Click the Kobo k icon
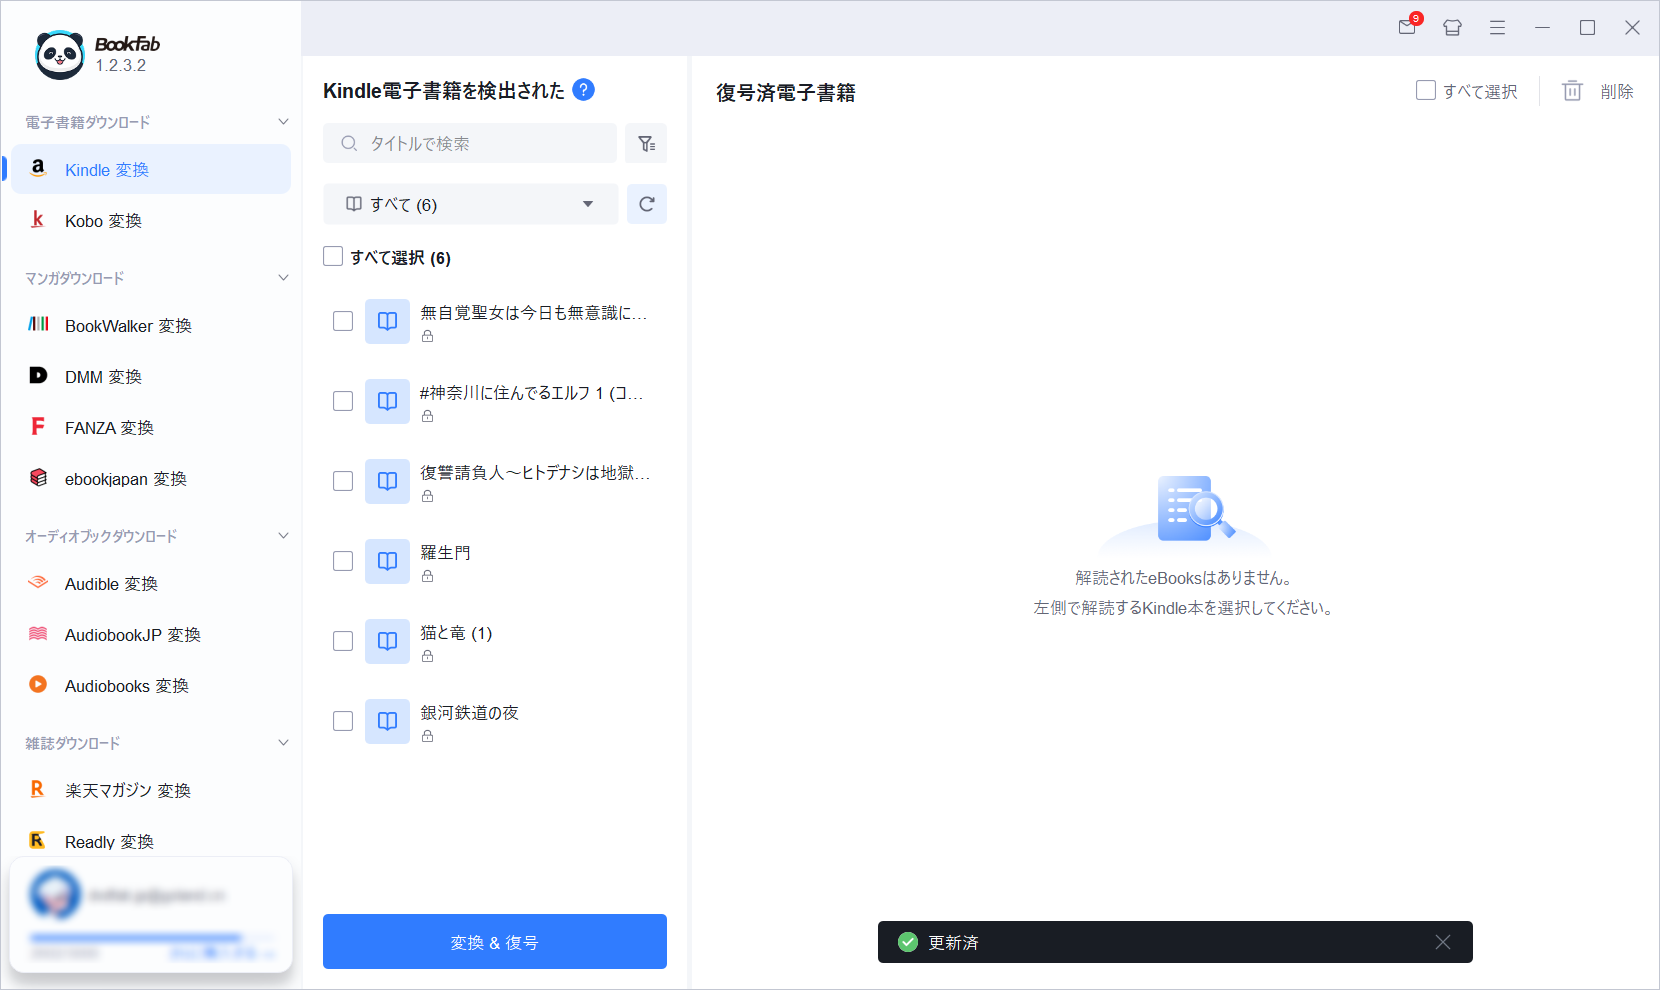The height and width of the screenshot is (990, 1660). [38, 219]
